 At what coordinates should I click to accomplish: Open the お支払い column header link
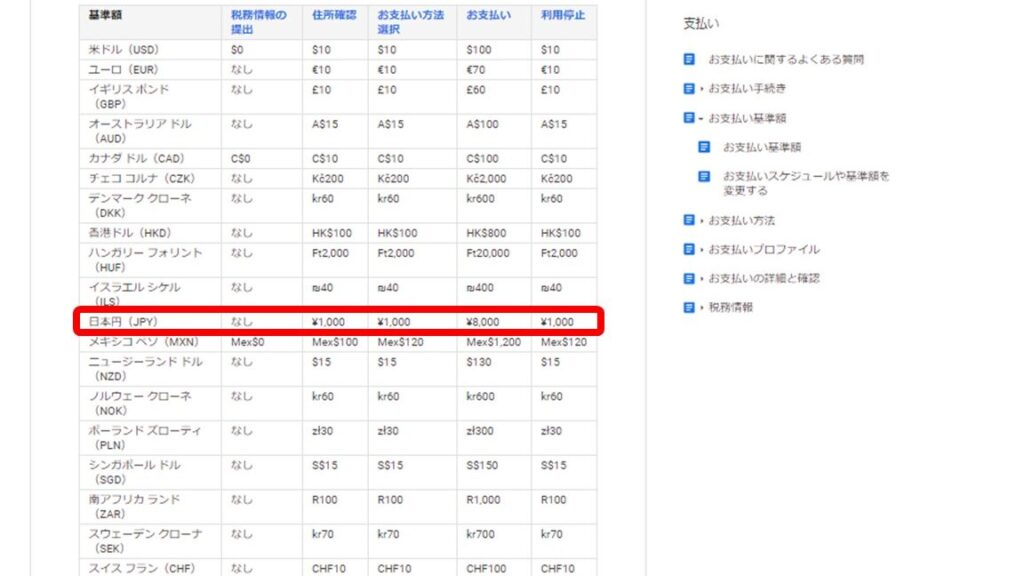(488, 15)
